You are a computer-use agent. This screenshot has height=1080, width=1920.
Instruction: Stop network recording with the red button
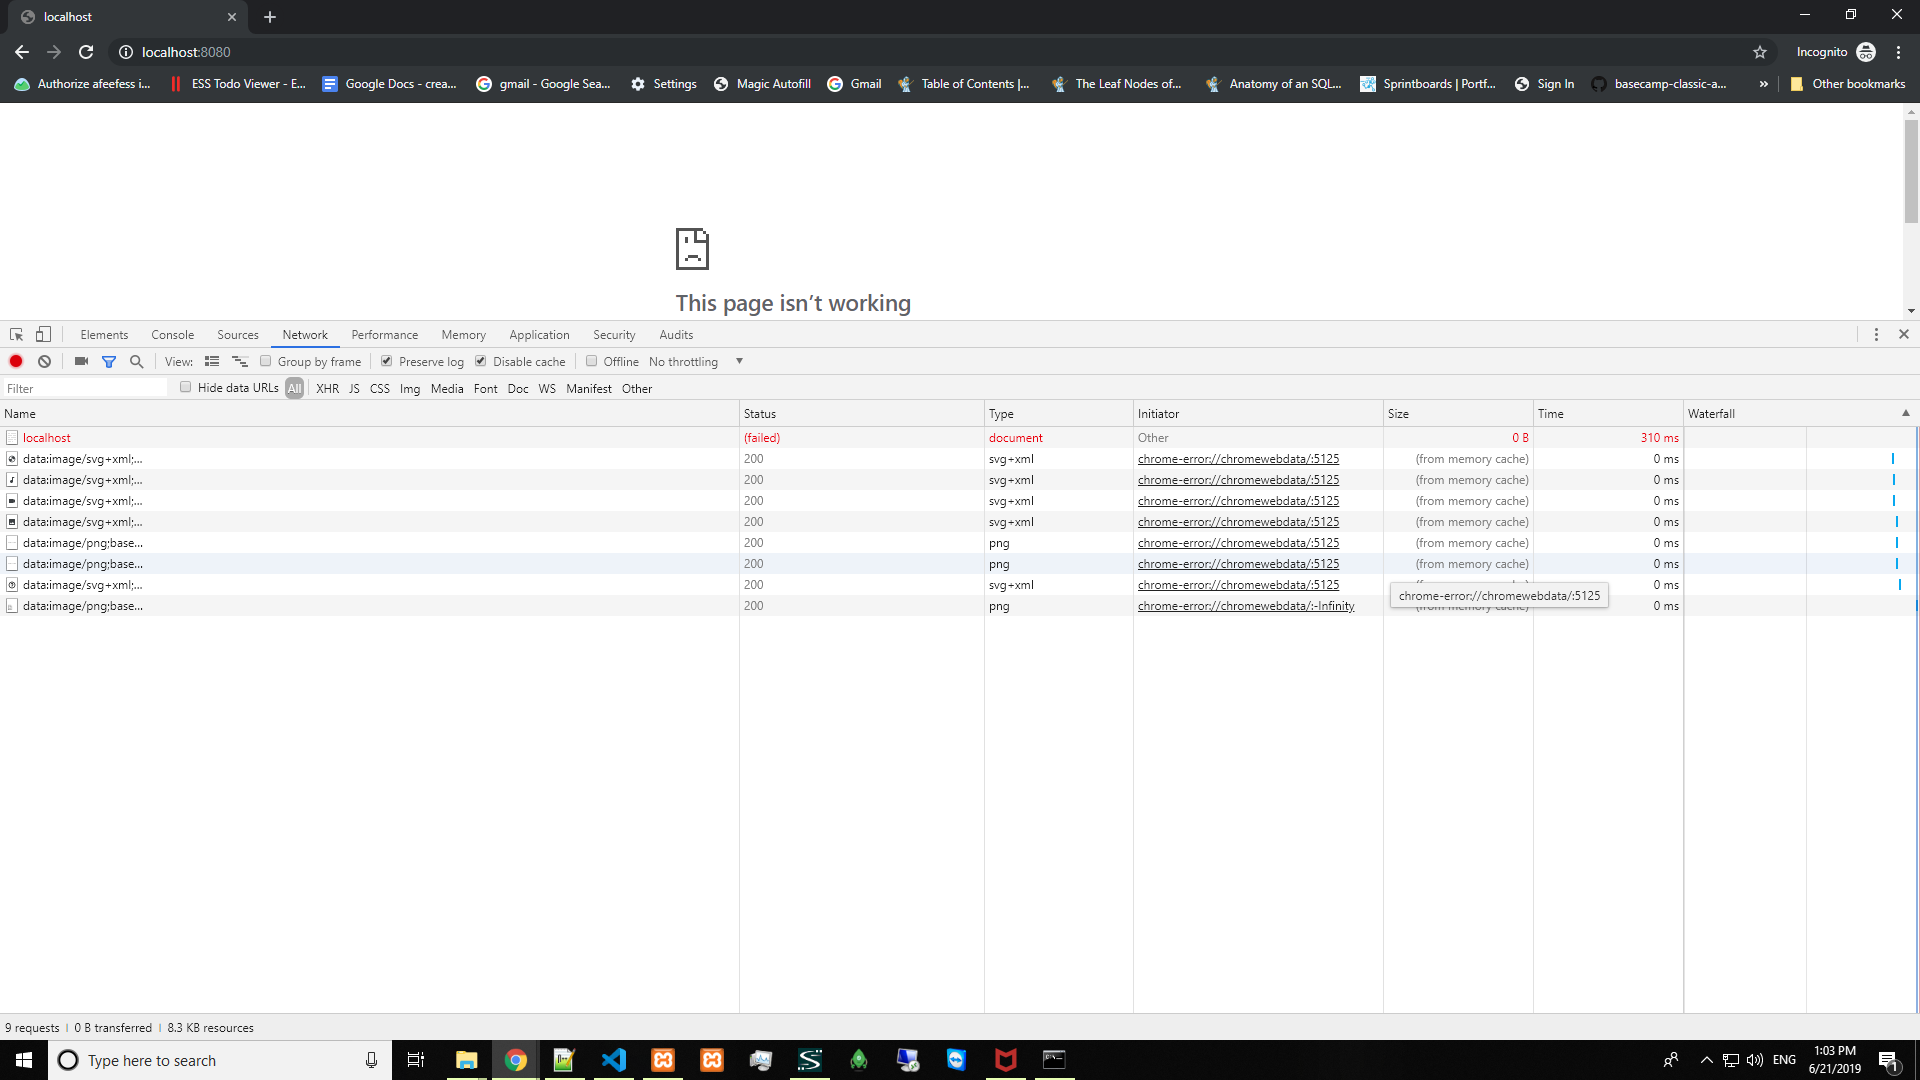click(16, 362)
